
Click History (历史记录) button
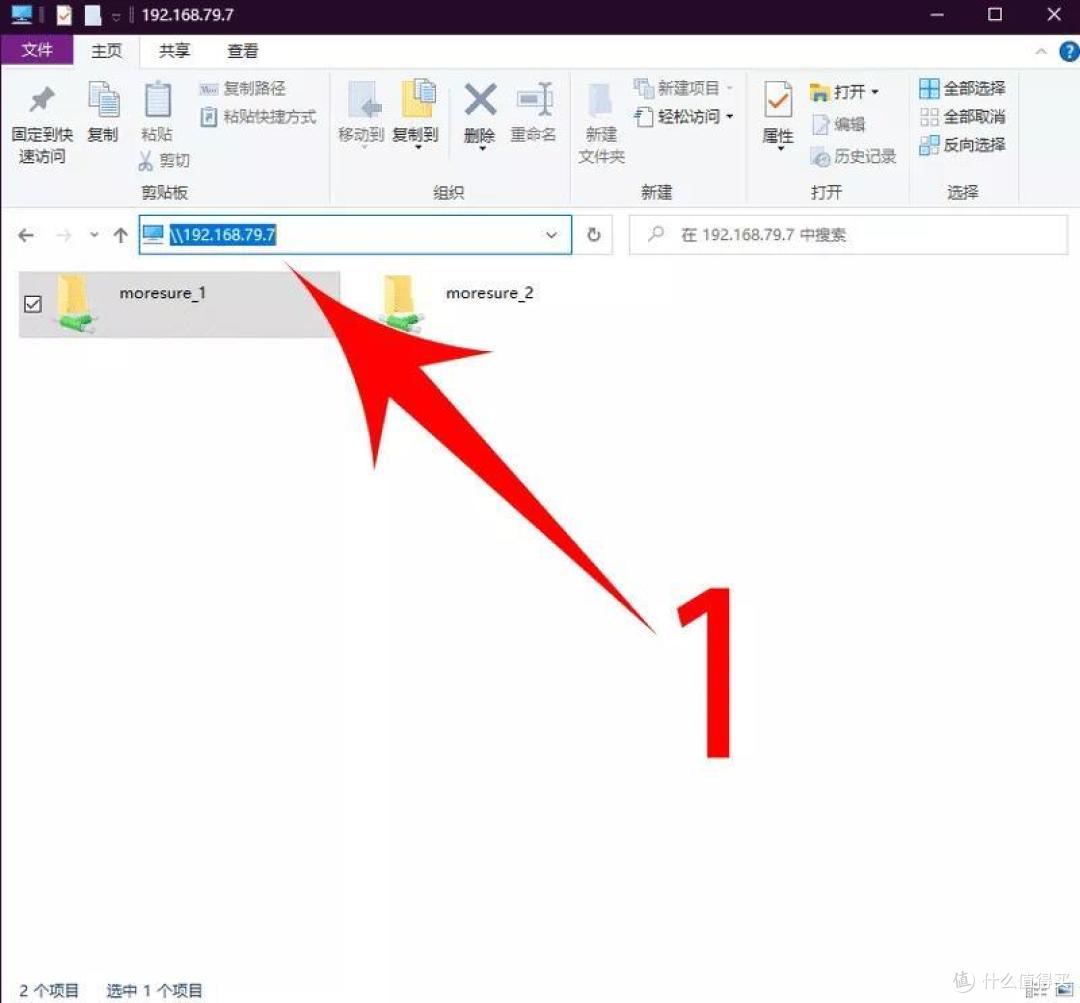click(x=853, y=156)
